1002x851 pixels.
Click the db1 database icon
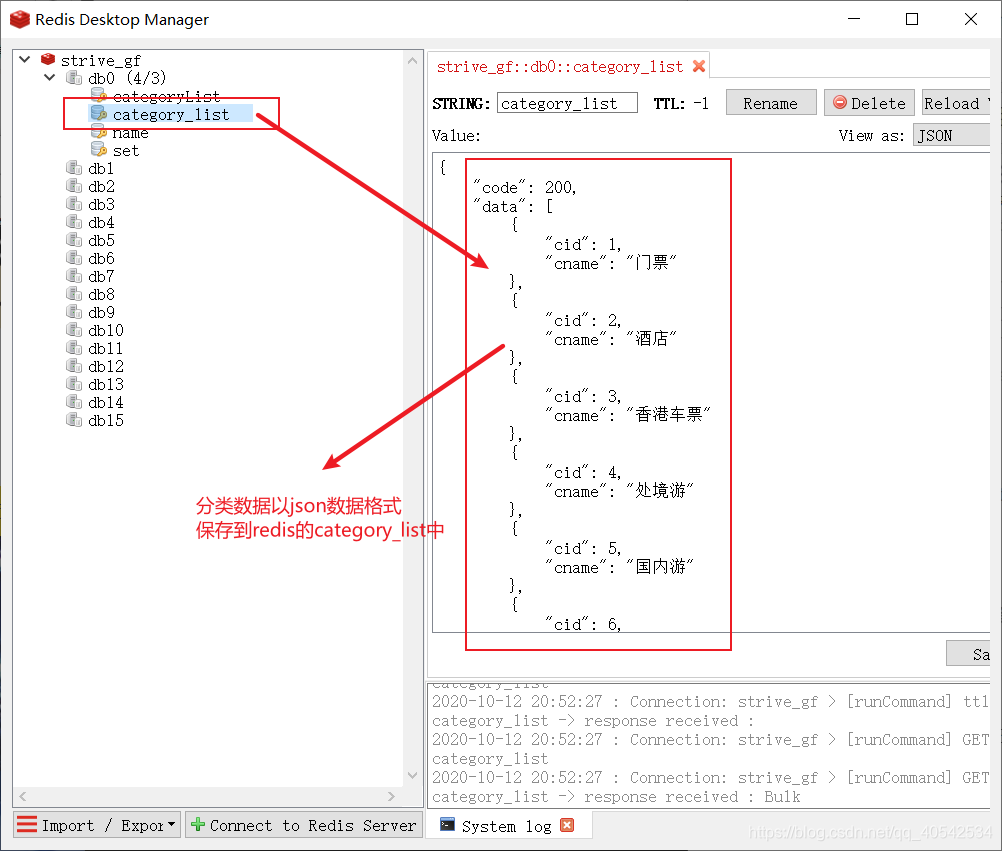tap(74, 168)
